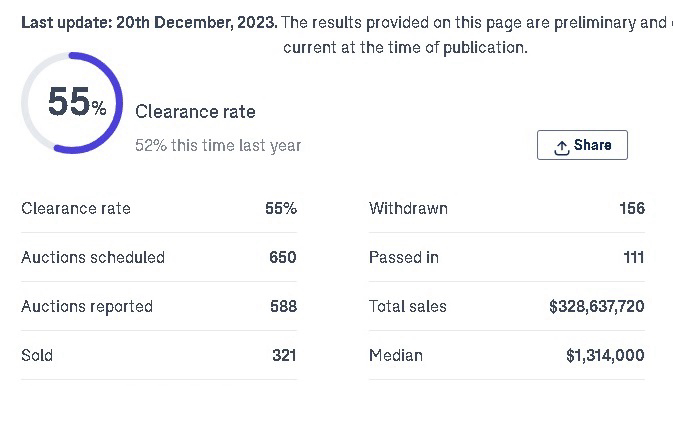
Task: Click the Auctions scheduled row label
Action: click(93, 258)
